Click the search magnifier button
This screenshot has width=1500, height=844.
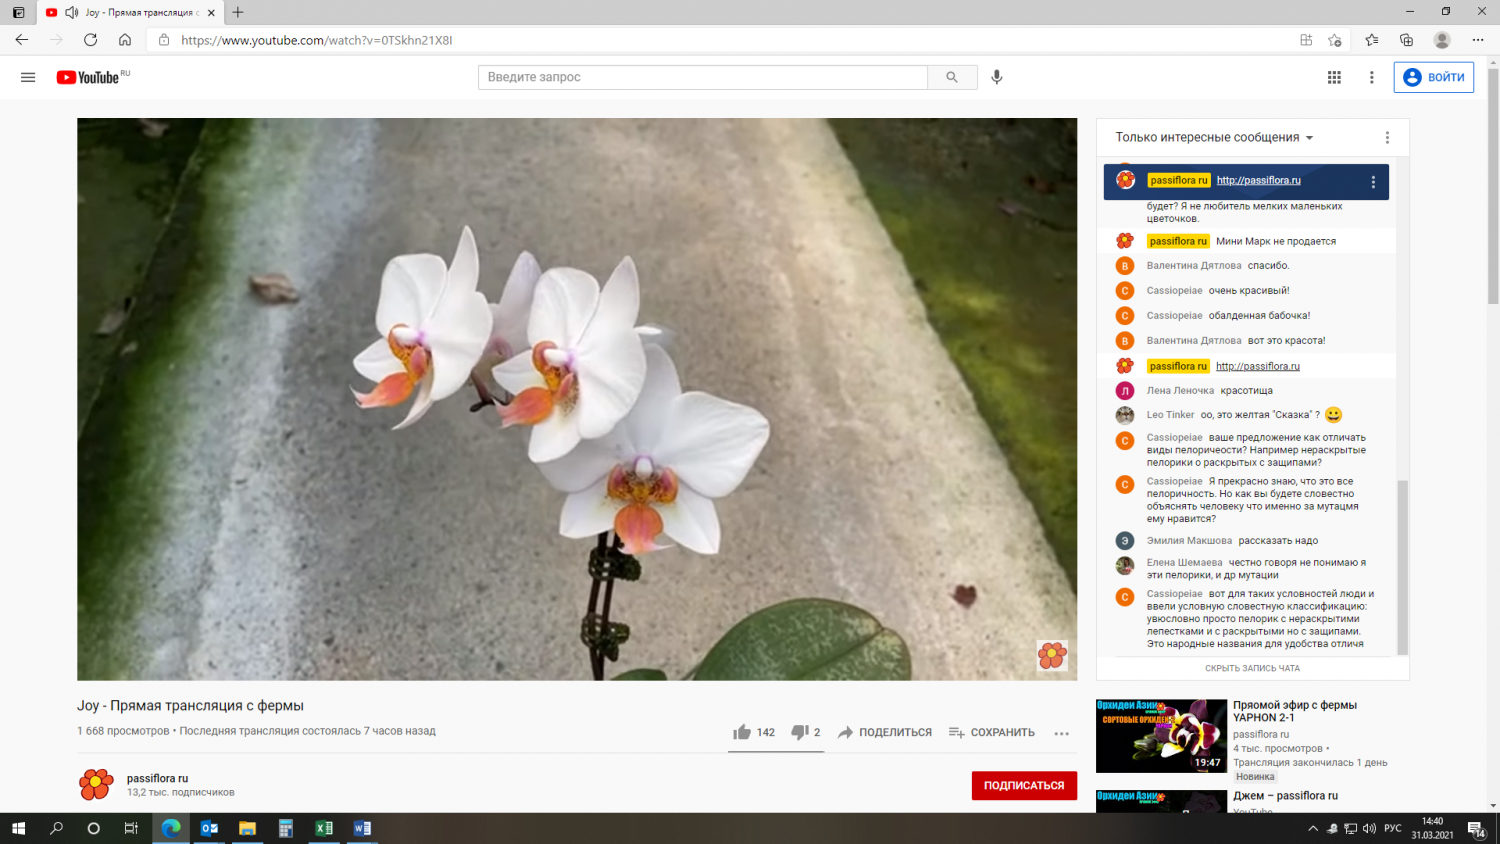952,77
